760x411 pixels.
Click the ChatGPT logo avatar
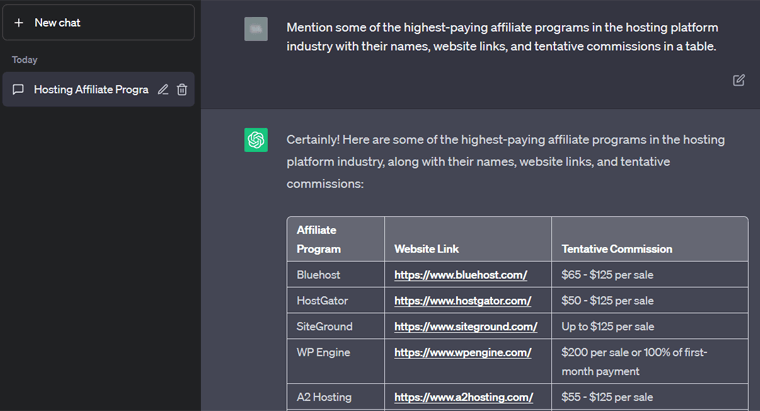pos(256,140)
